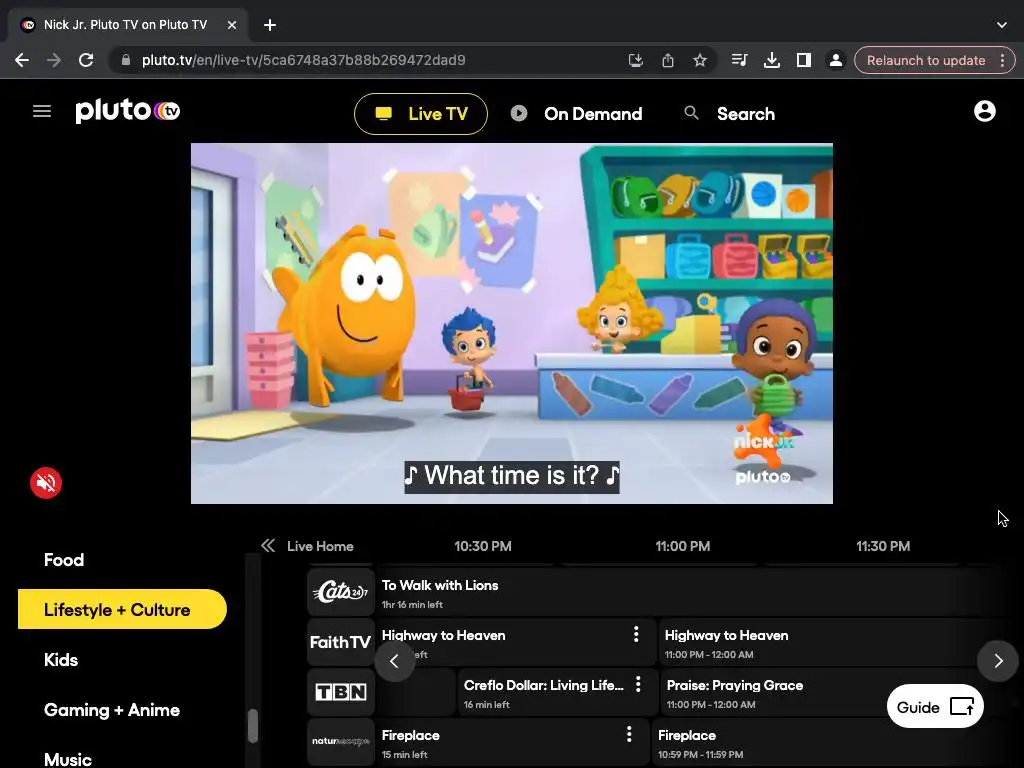
Task: Click the Pluto TV logo
Action: click(127, 111)
